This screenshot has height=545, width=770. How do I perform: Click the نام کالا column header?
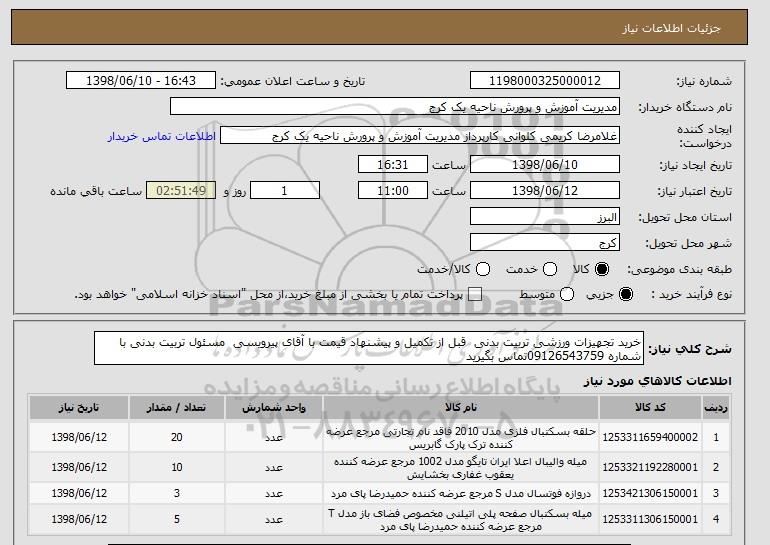[x=461, y=408]
